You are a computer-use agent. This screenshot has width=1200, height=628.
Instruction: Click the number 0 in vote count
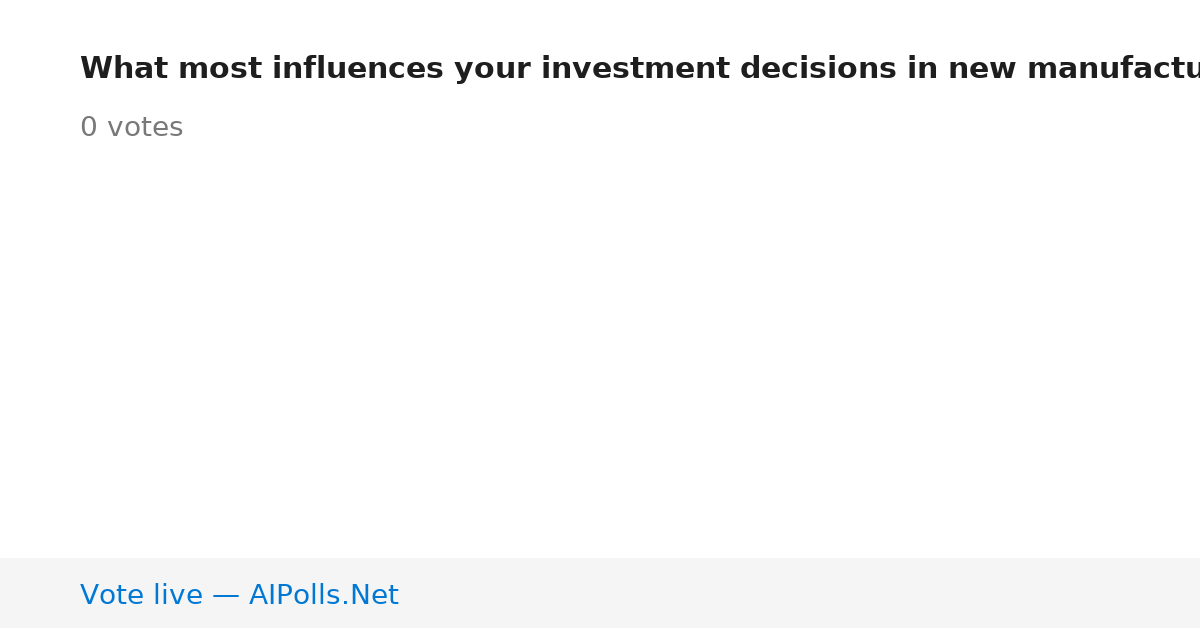click(x=88, y=128)
